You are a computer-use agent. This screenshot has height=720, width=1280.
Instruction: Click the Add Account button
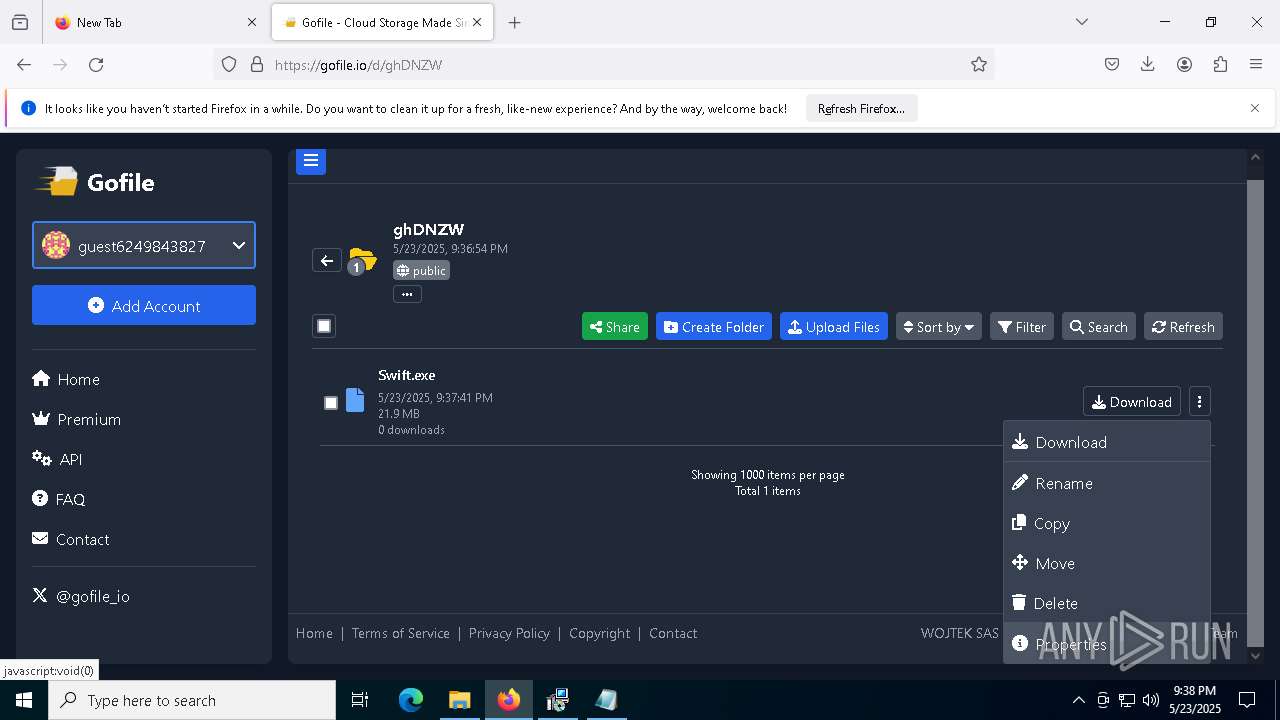point(144,305)
